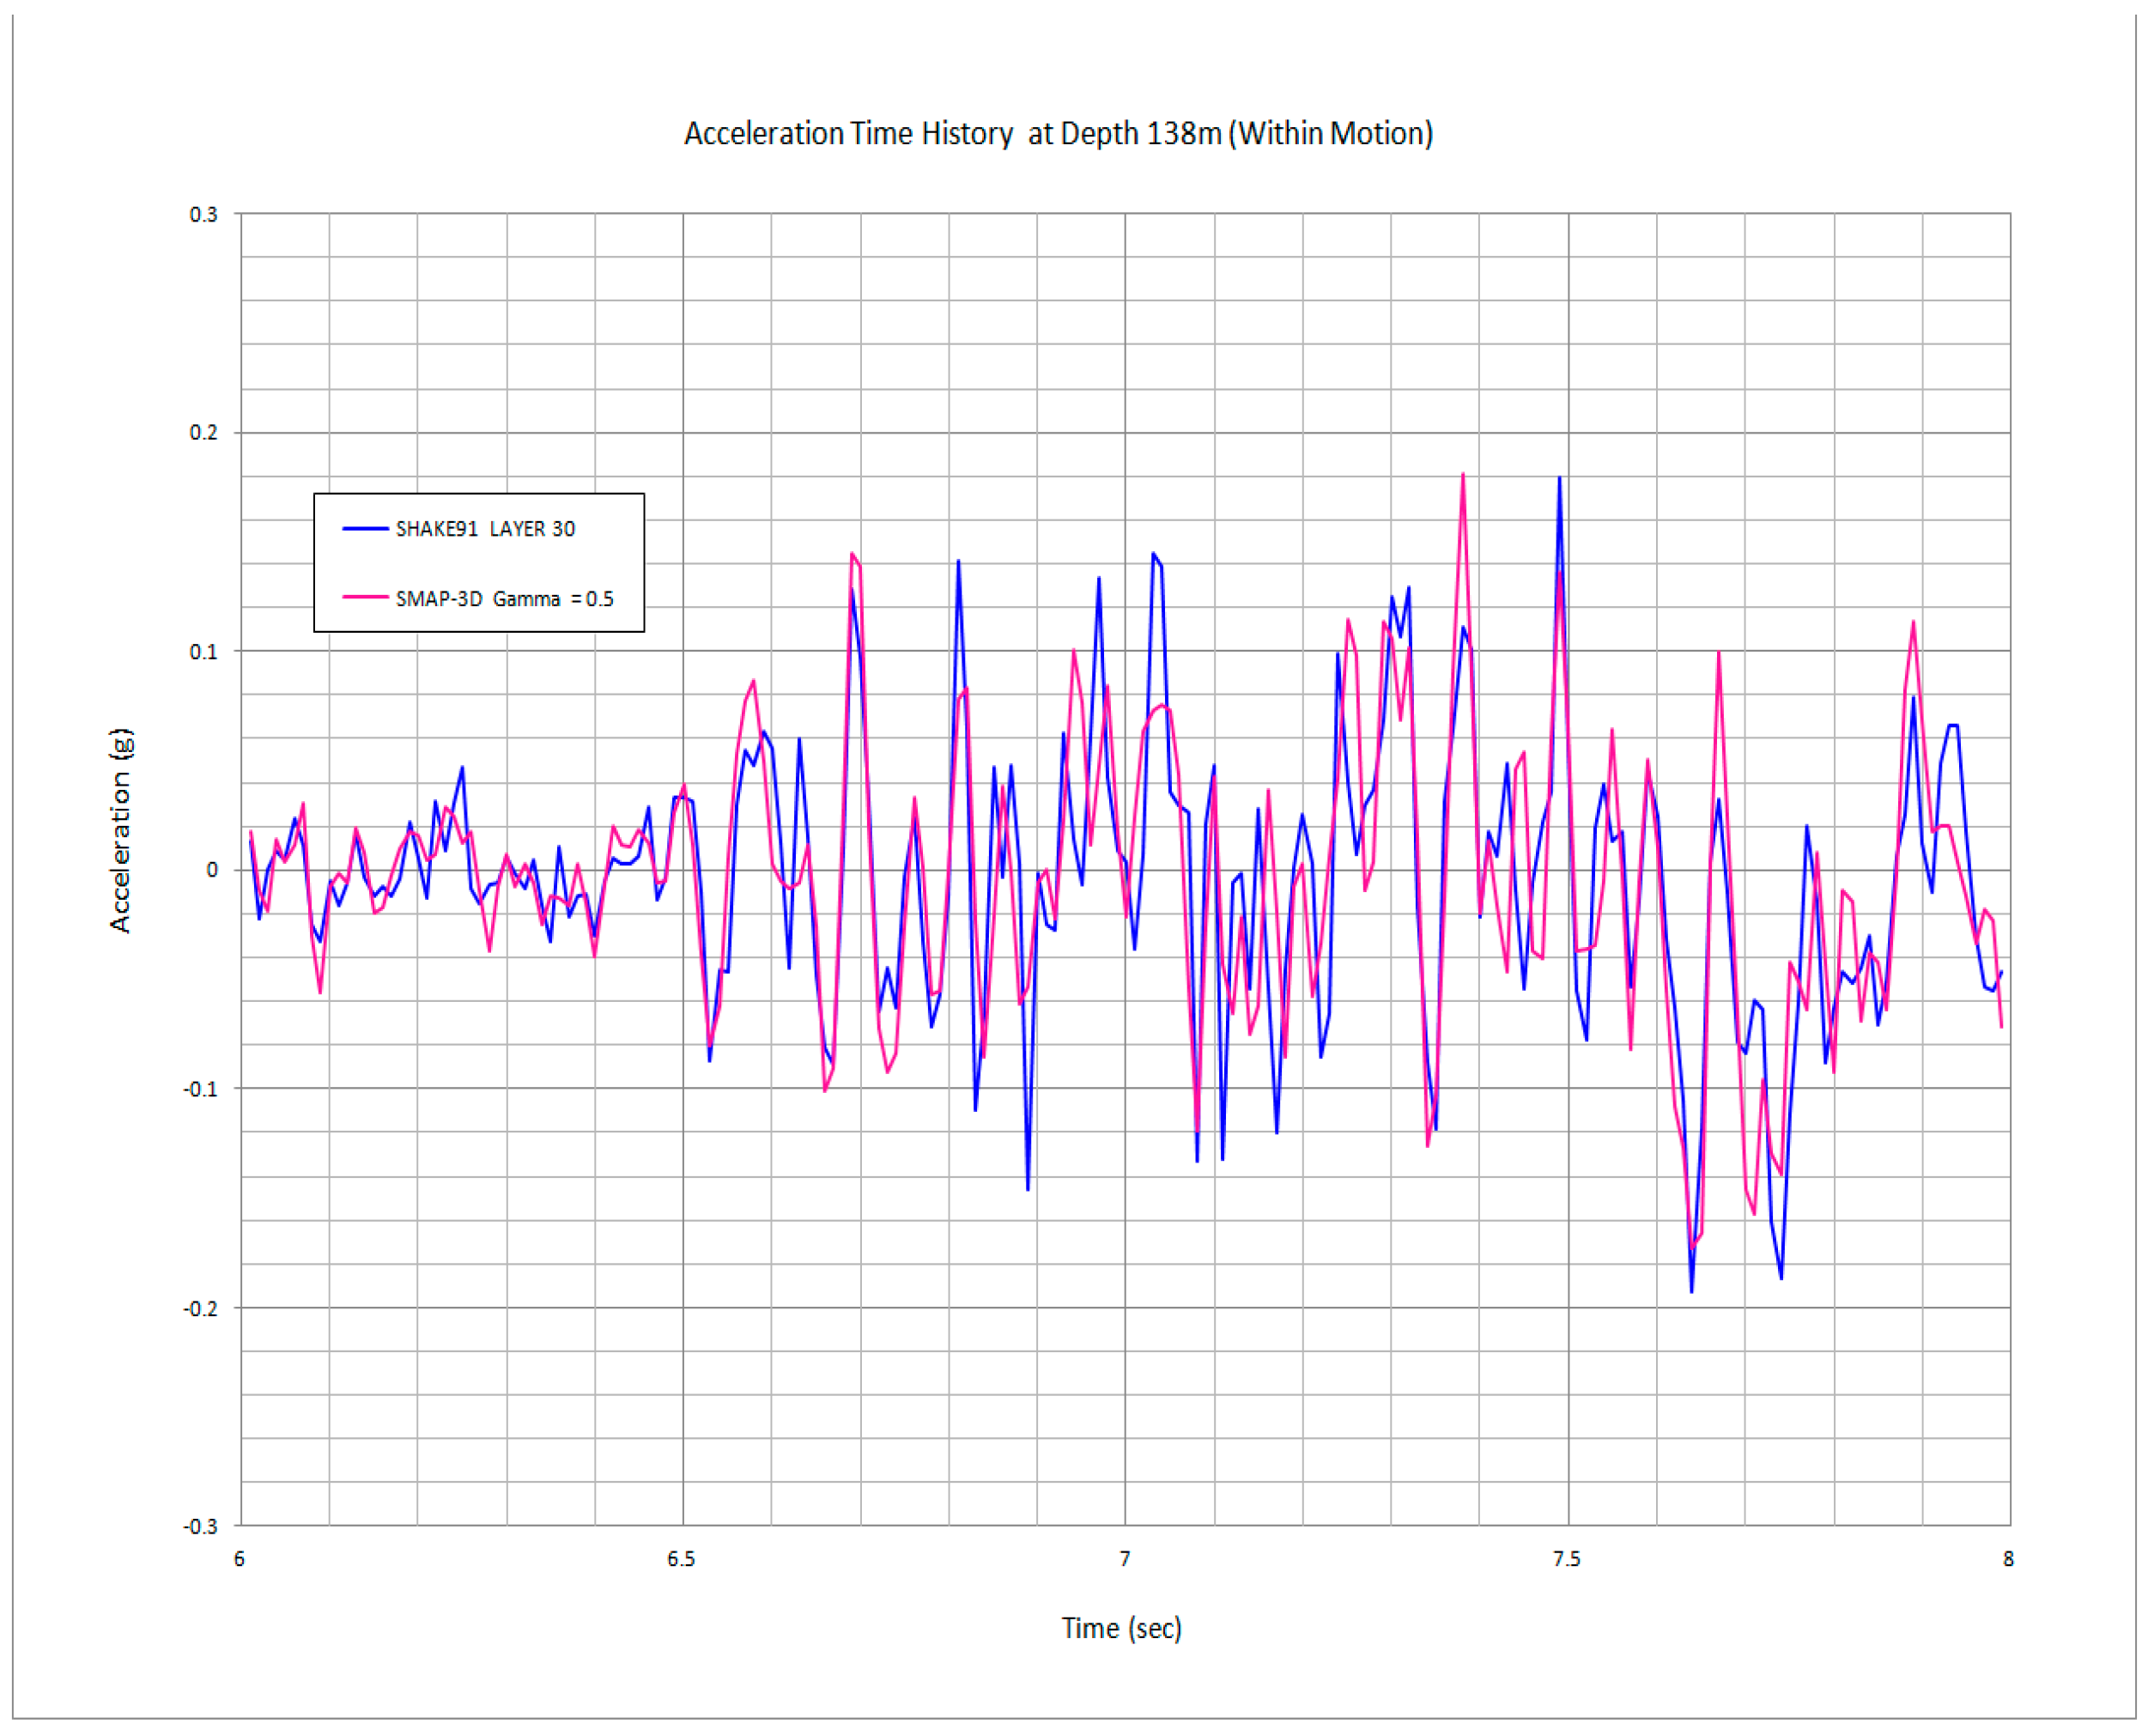Click the 8 tick label on time axis
This screenshot has height=1736, width=2148.
2008,1559
